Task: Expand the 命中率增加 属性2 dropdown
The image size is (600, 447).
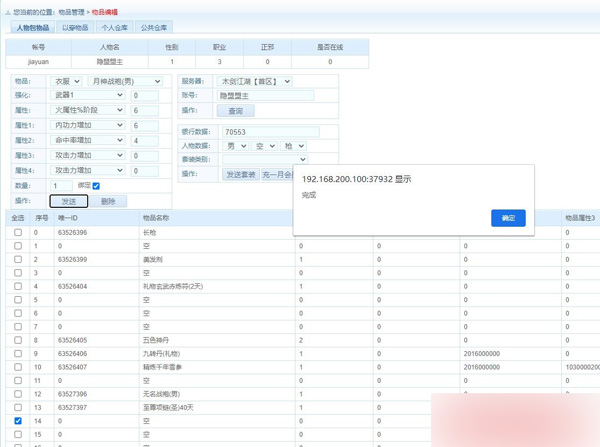Action: tap(88, 140)
